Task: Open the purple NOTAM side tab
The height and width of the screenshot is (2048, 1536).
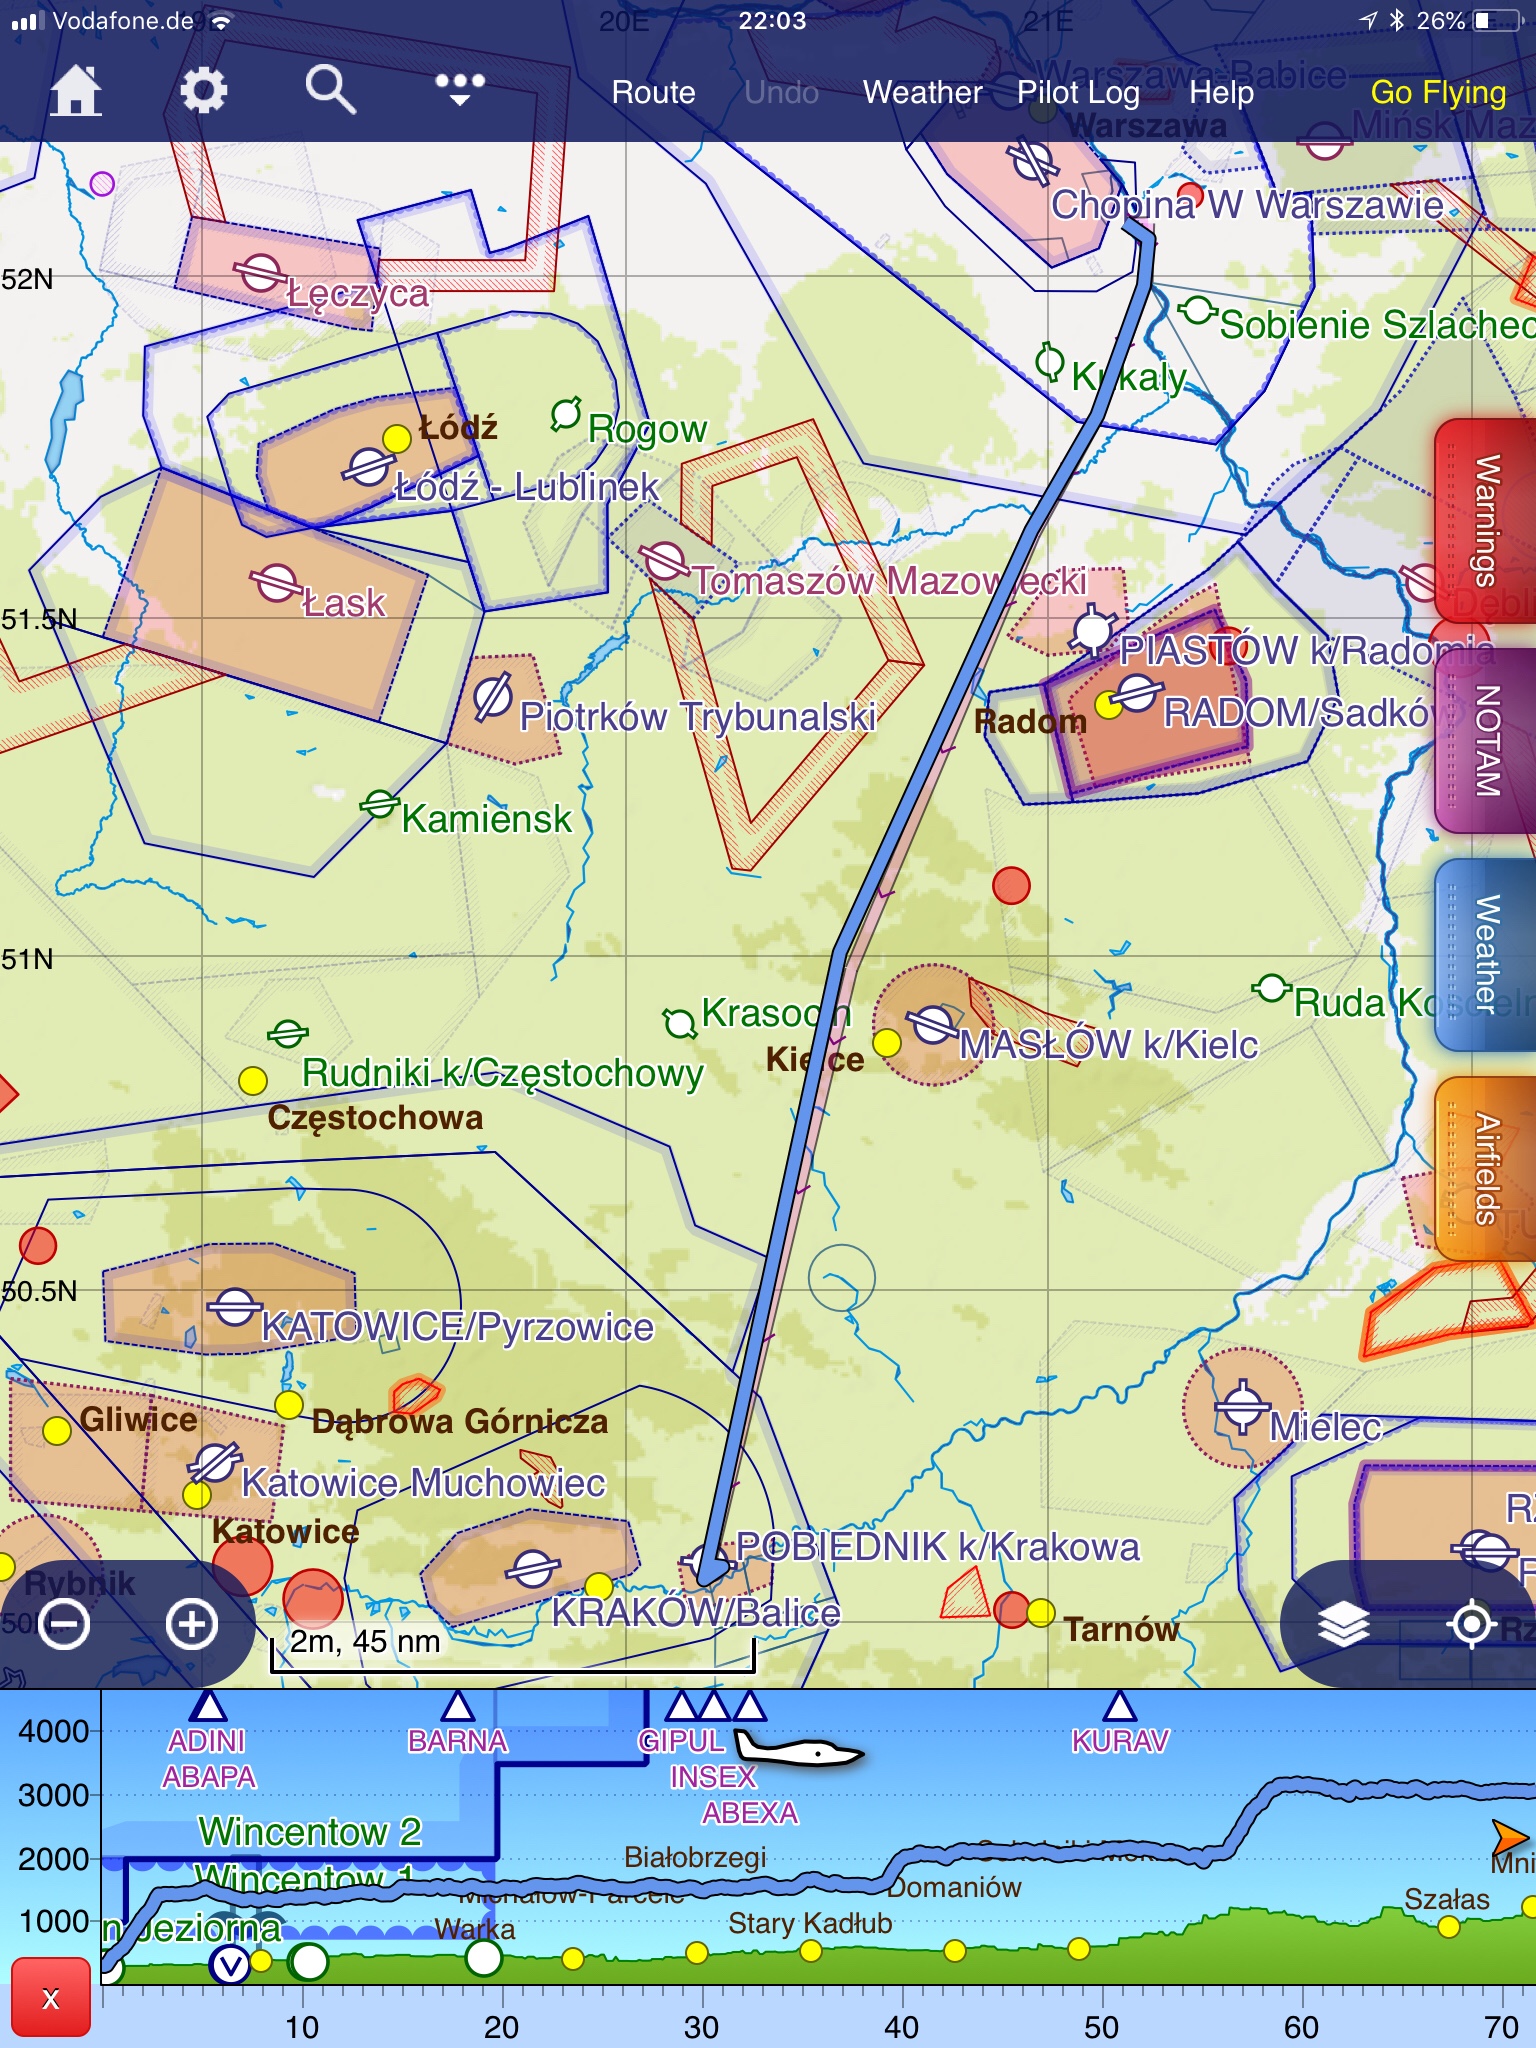Action: pyautogui.click(x=1485, y=740)
